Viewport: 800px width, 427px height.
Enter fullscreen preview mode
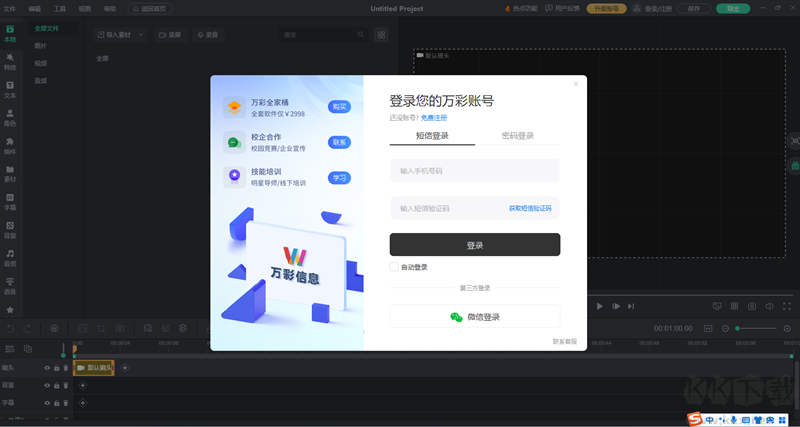pyautogui.click(x=787, y=306)
